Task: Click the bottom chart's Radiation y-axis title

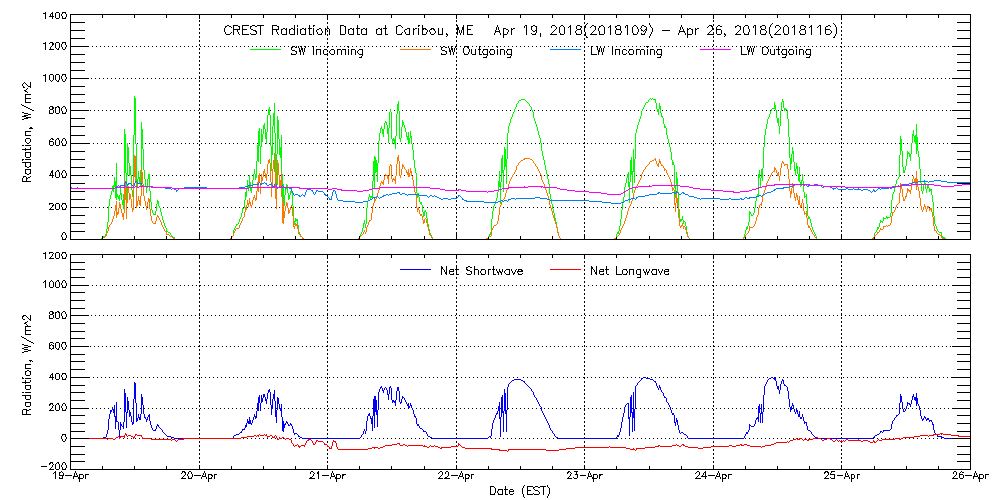Action: pyautogui.click(x=29, y=360)
